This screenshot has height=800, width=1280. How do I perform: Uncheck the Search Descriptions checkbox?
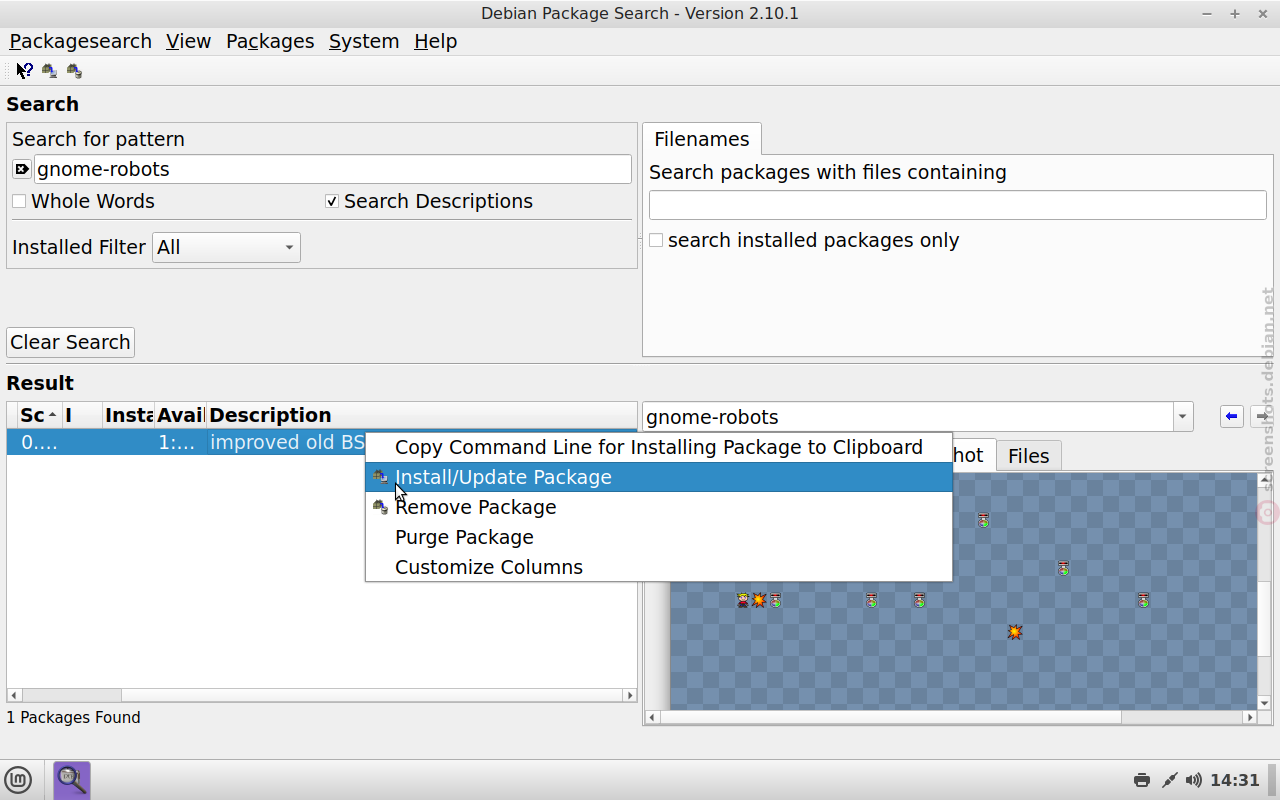(x=332, y=201)
